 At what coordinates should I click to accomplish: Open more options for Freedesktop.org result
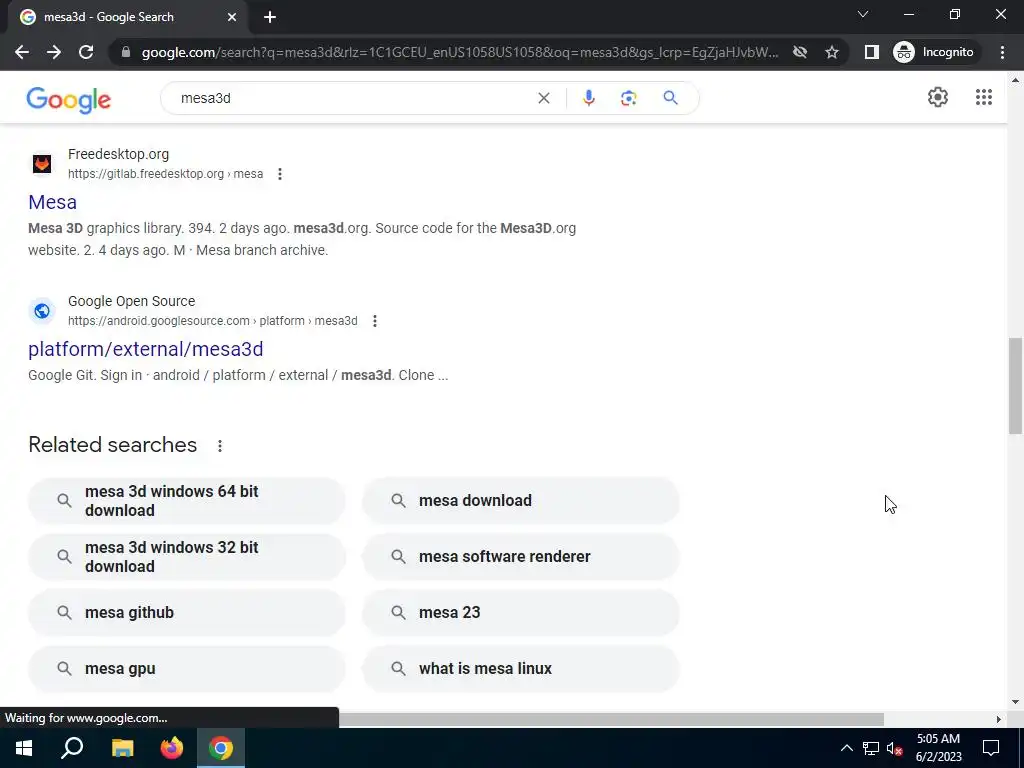point(280,174)
